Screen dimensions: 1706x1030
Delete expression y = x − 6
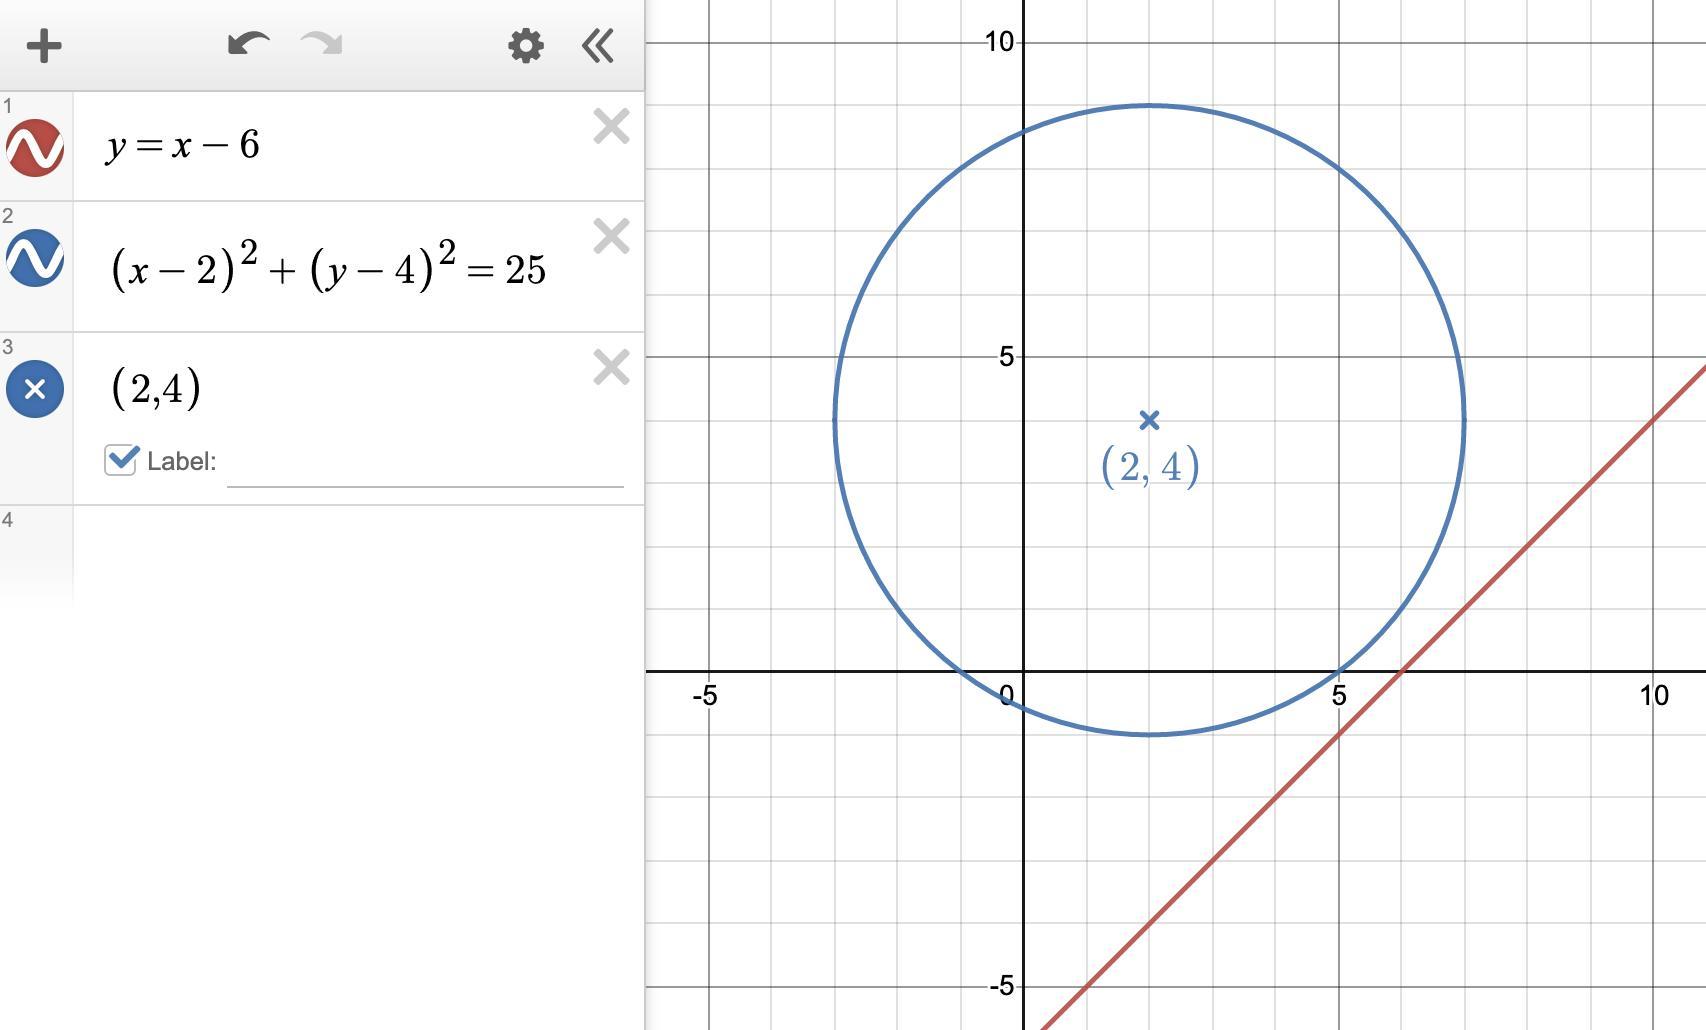[611, 127]
